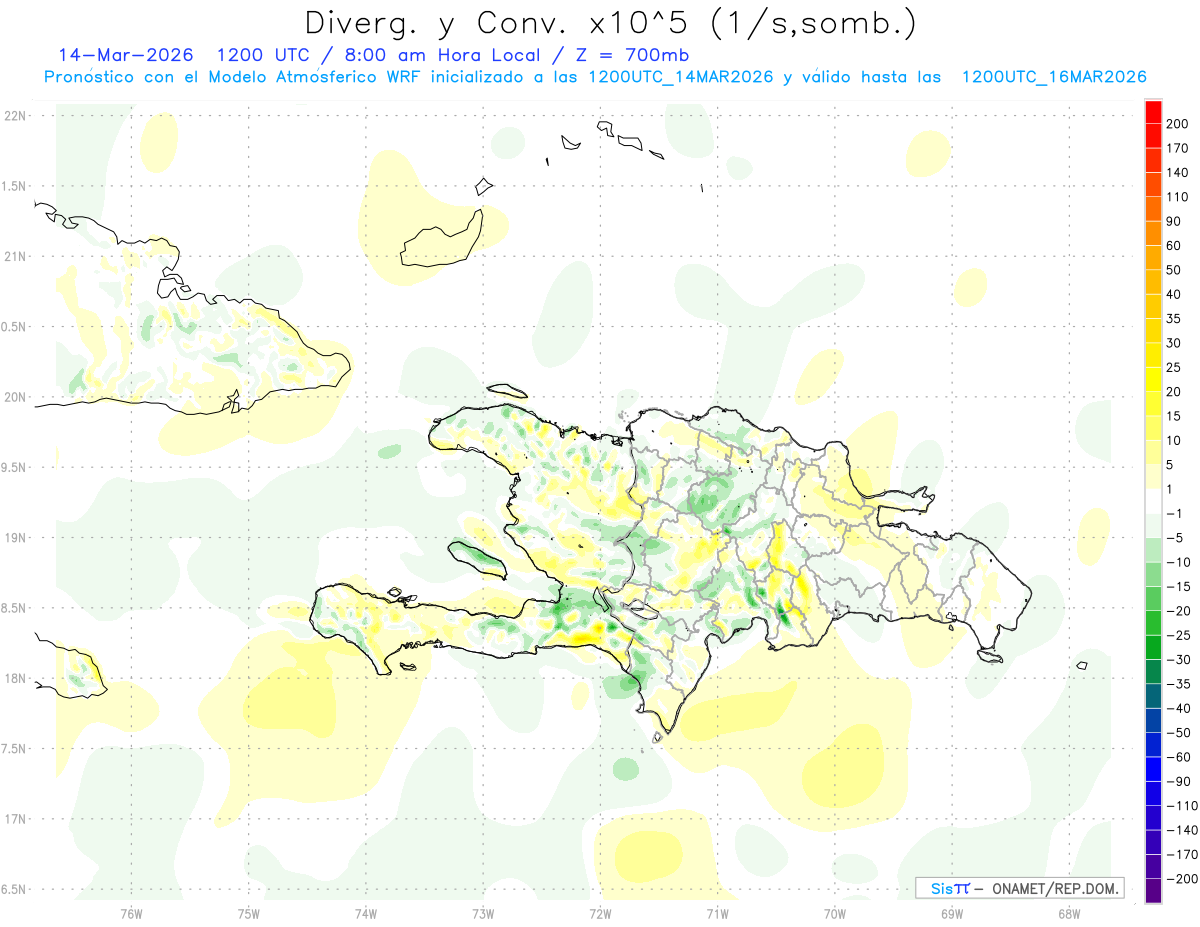Click the "-50" color scale label
This screenshot has width=1200, height=927.
pyautogui.click(x=1178, y=733)
